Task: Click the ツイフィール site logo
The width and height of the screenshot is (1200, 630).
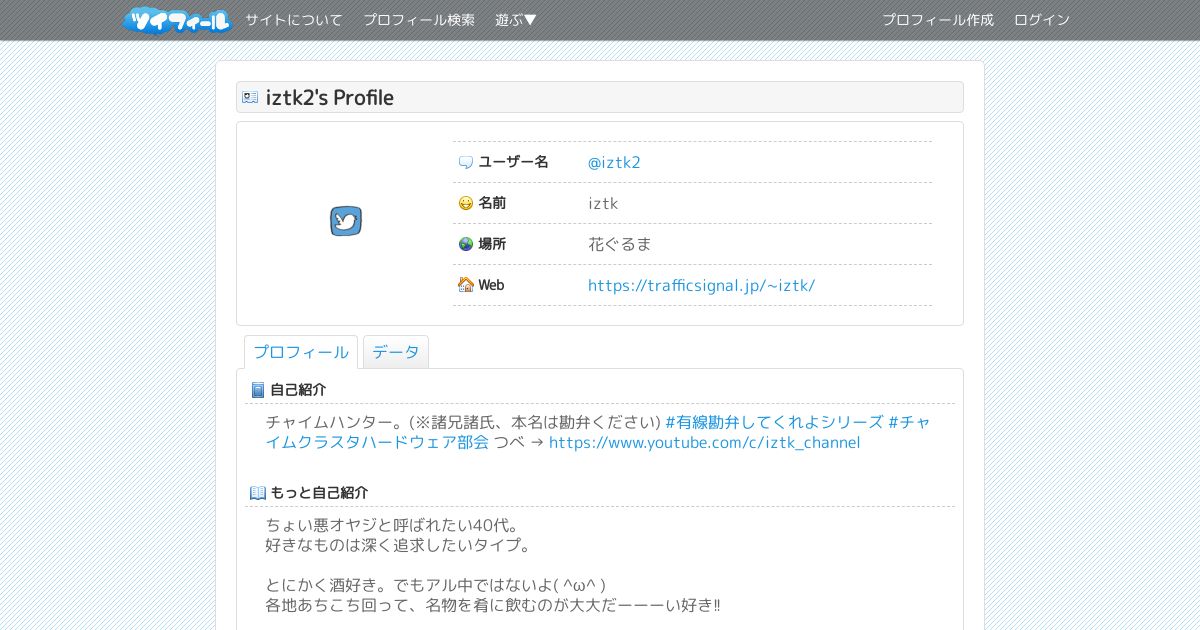Action: (x=177, y=20)
